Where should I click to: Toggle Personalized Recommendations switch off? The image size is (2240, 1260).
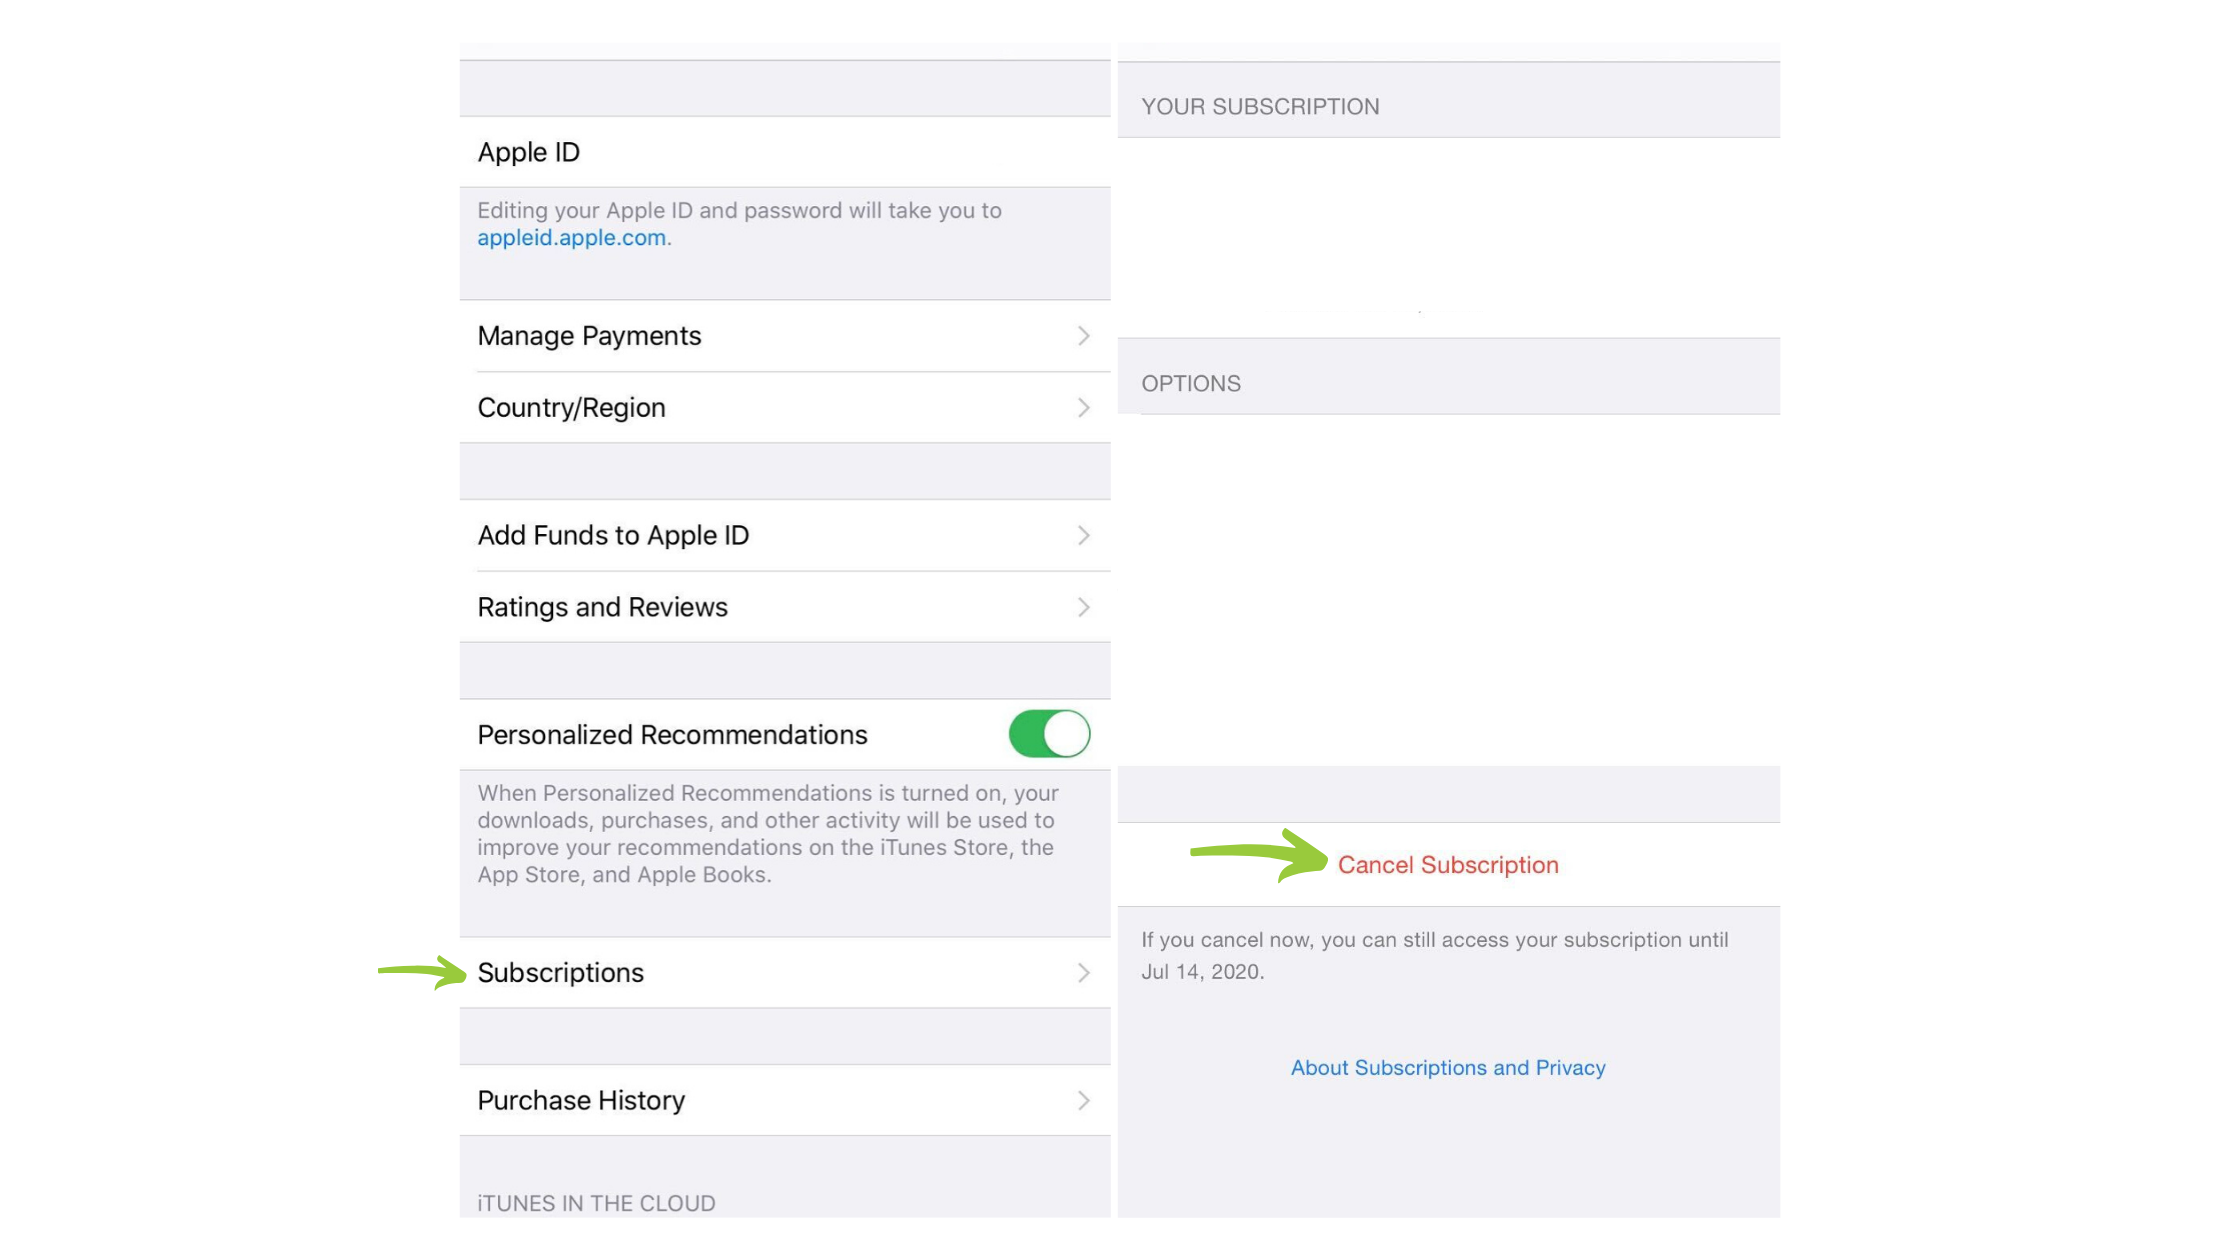1050,734
